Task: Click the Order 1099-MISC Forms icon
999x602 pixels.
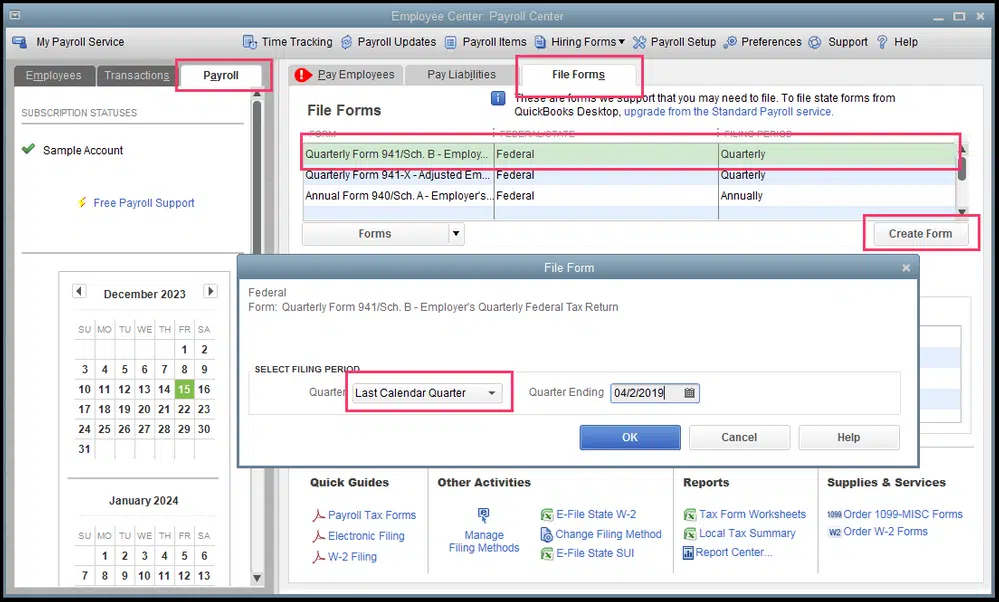Action: [x=835, y=515]
